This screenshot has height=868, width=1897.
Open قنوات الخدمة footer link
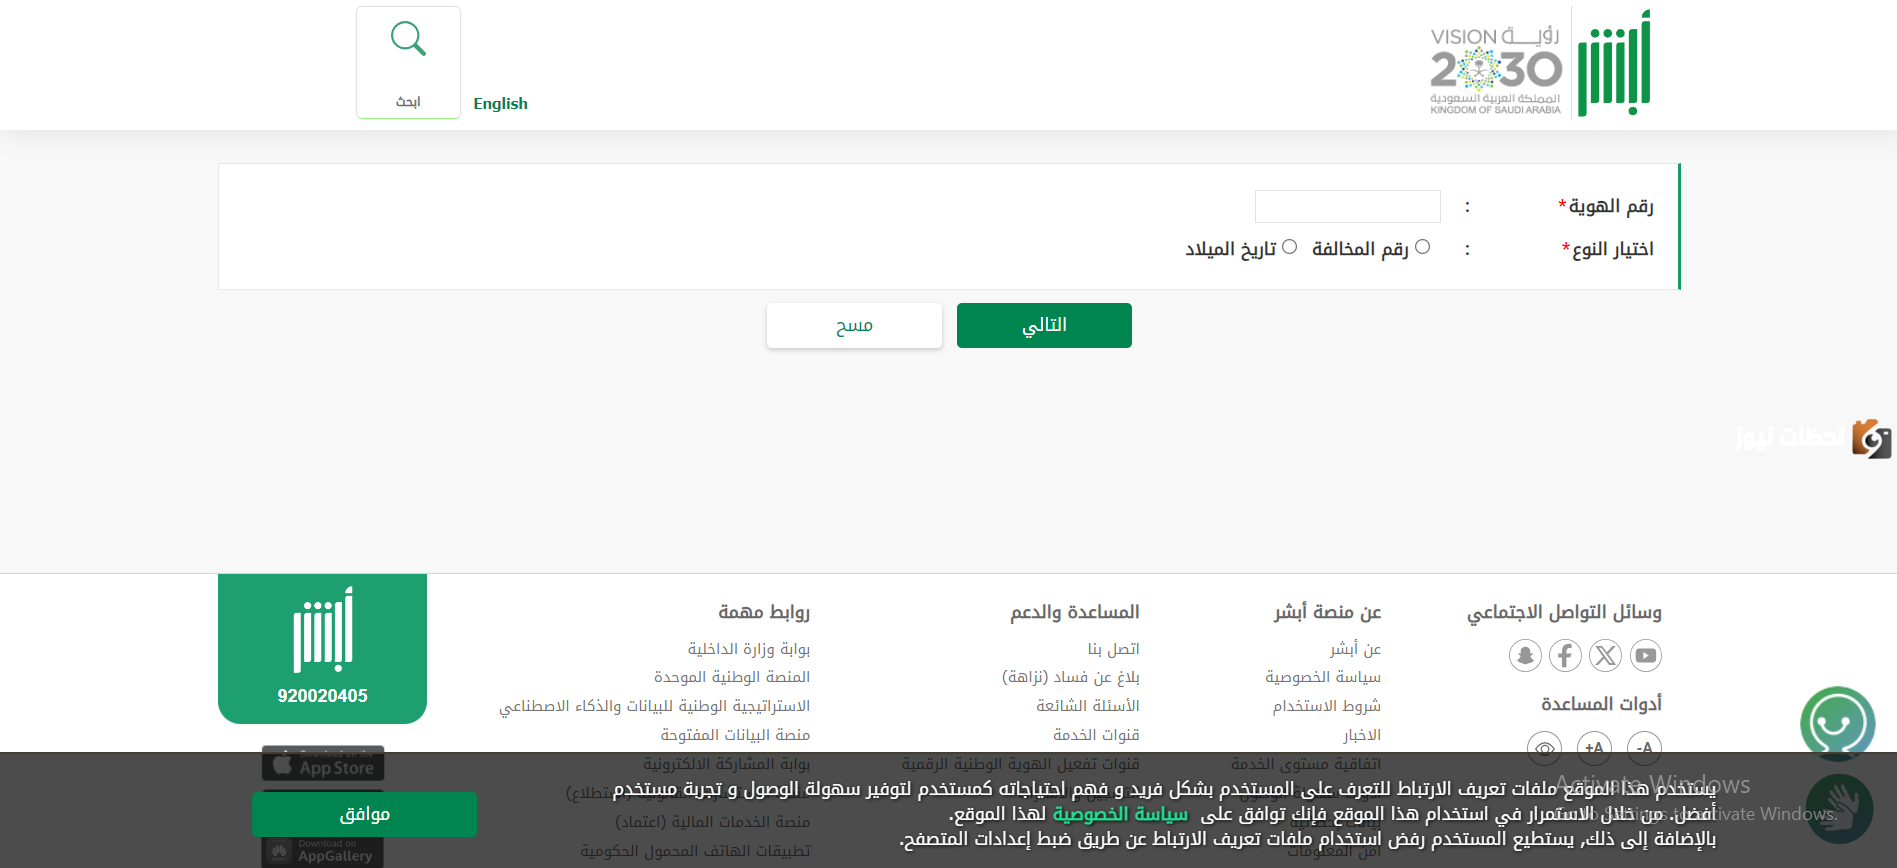pos(1096,735)
